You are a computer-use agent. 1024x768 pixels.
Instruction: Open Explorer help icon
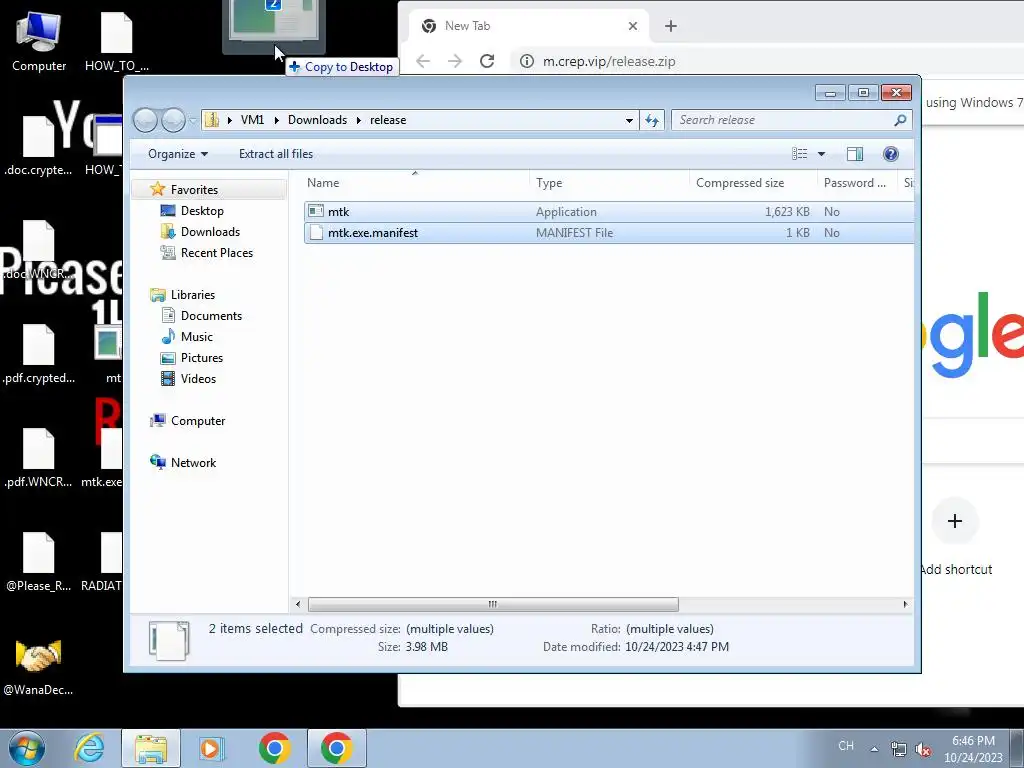click(891, 154)
